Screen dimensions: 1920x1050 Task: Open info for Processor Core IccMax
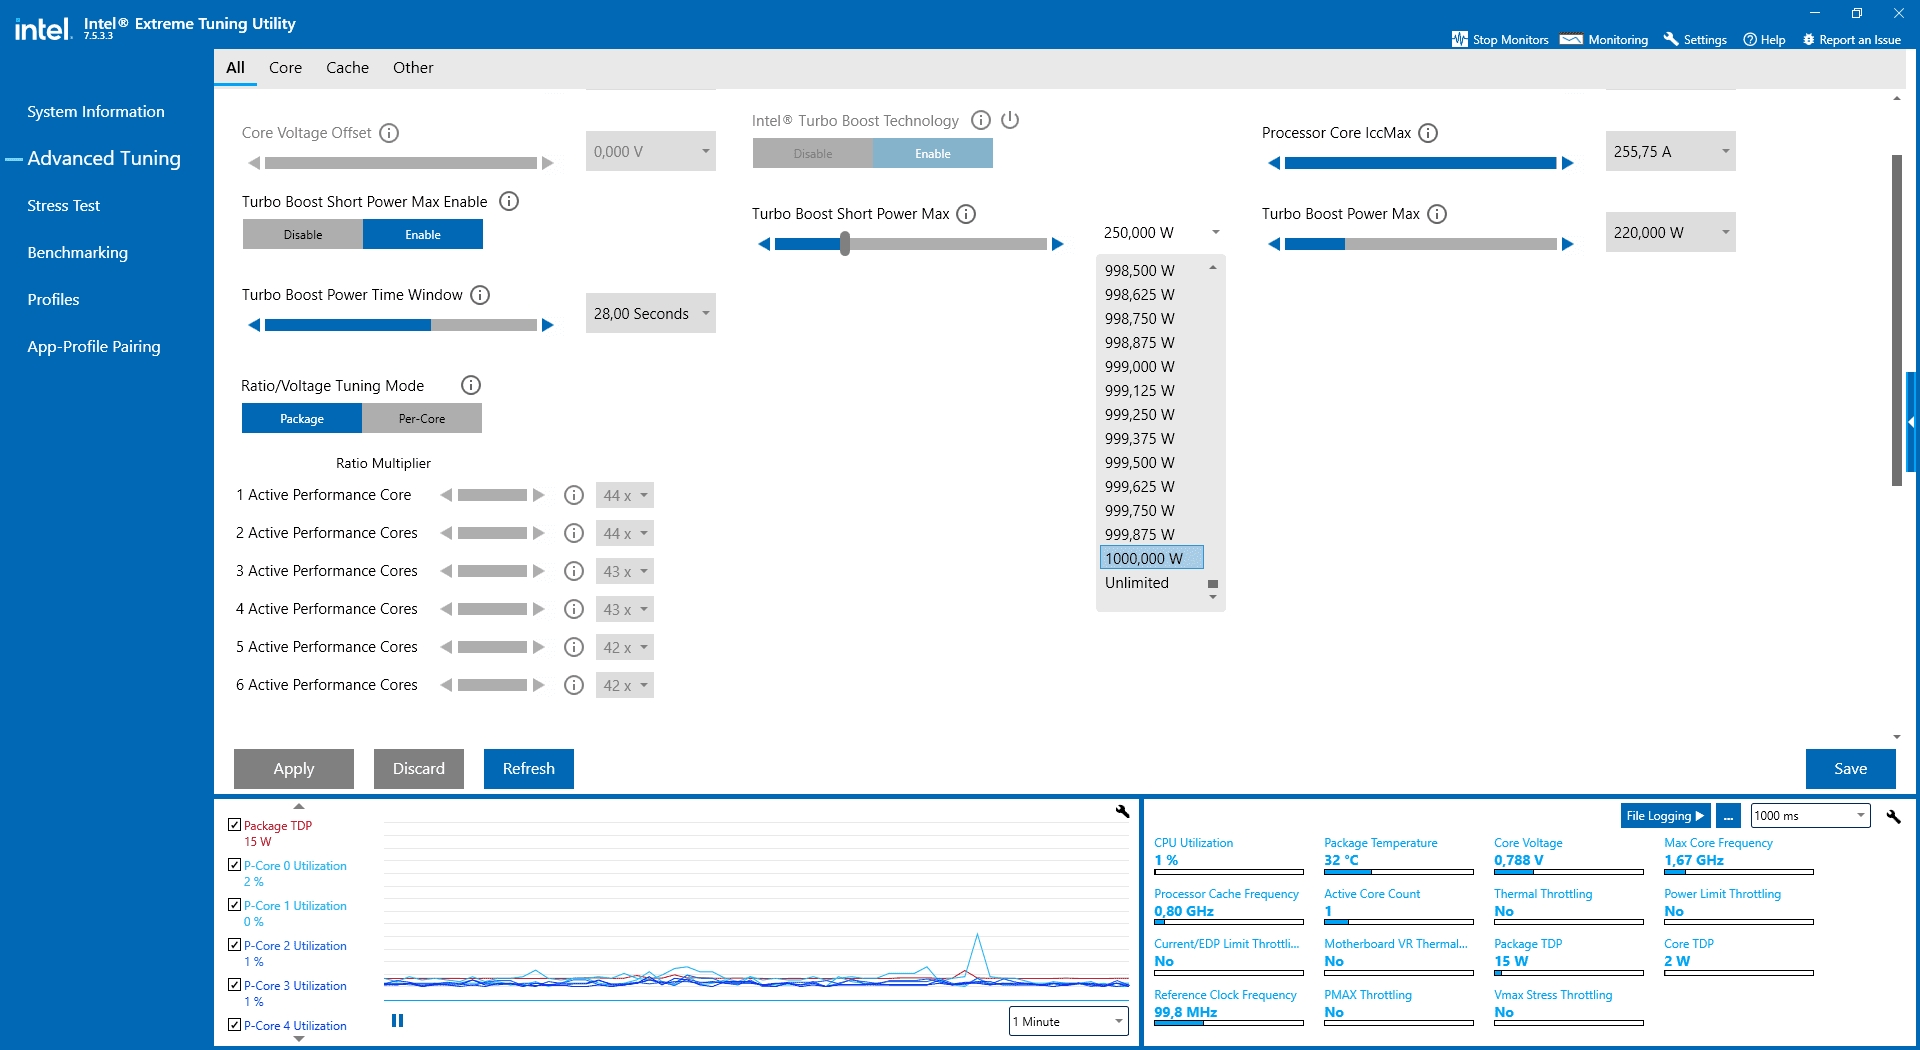[x=1428, y=133]
